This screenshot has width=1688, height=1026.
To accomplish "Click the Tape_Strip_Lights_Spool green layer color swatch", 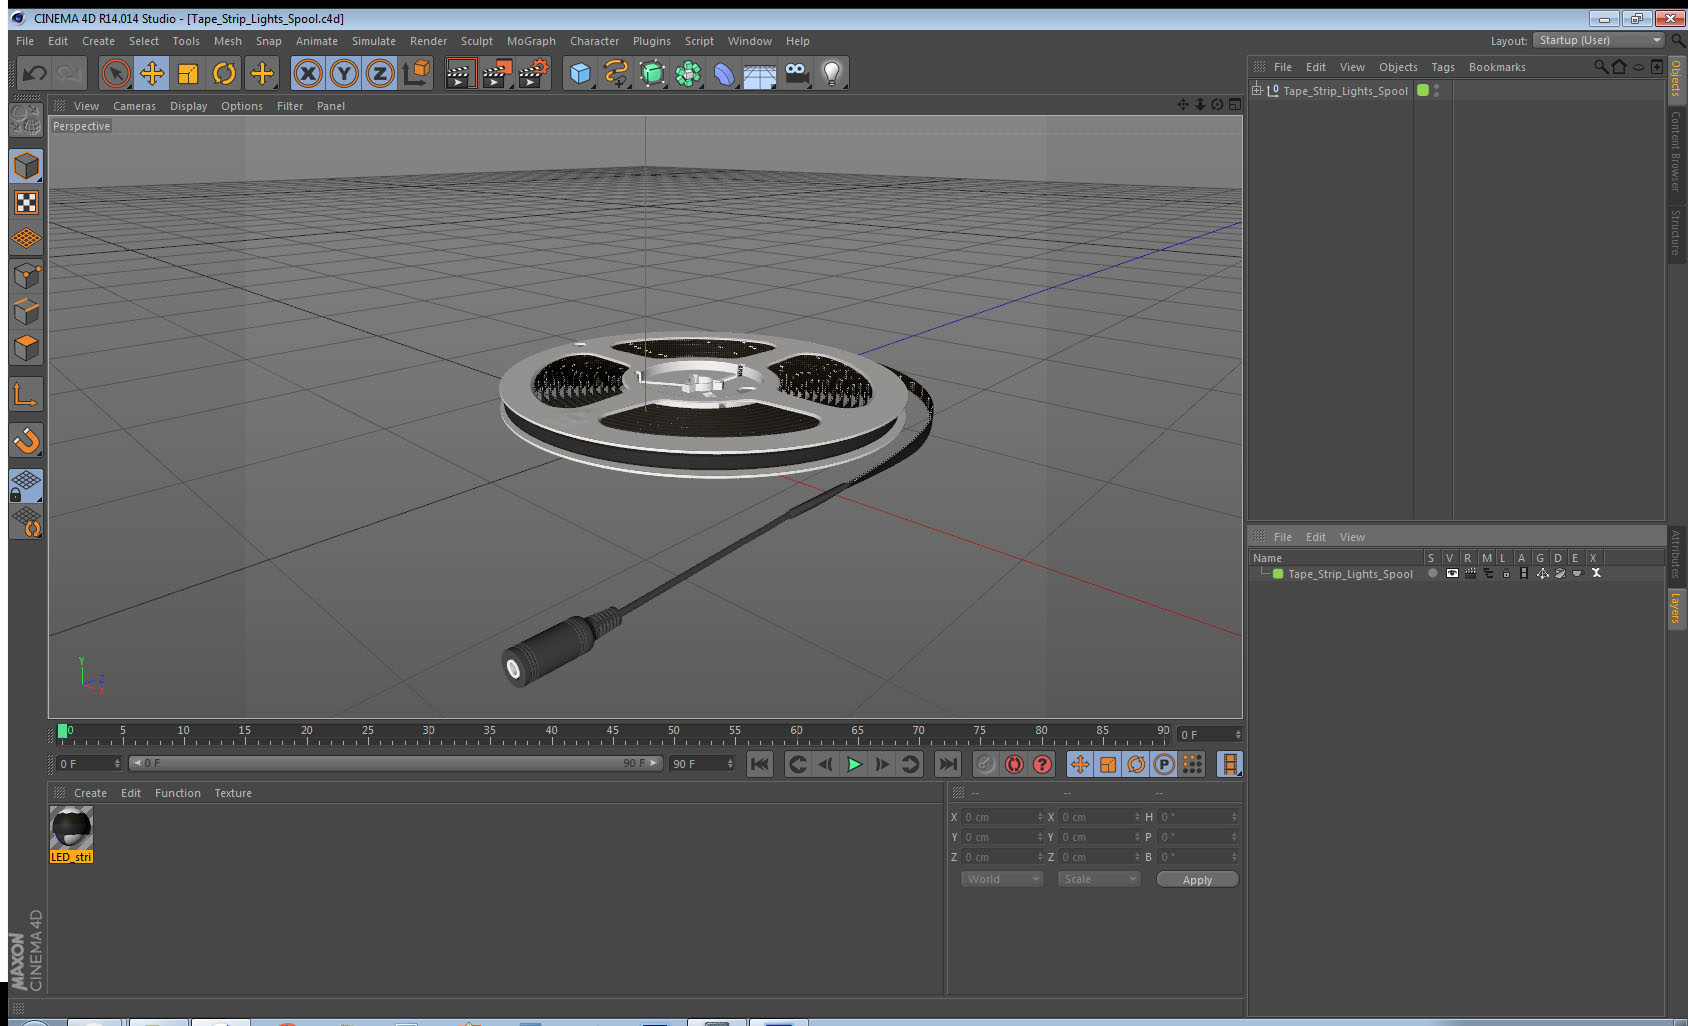I will click(x=1278, y=574).
